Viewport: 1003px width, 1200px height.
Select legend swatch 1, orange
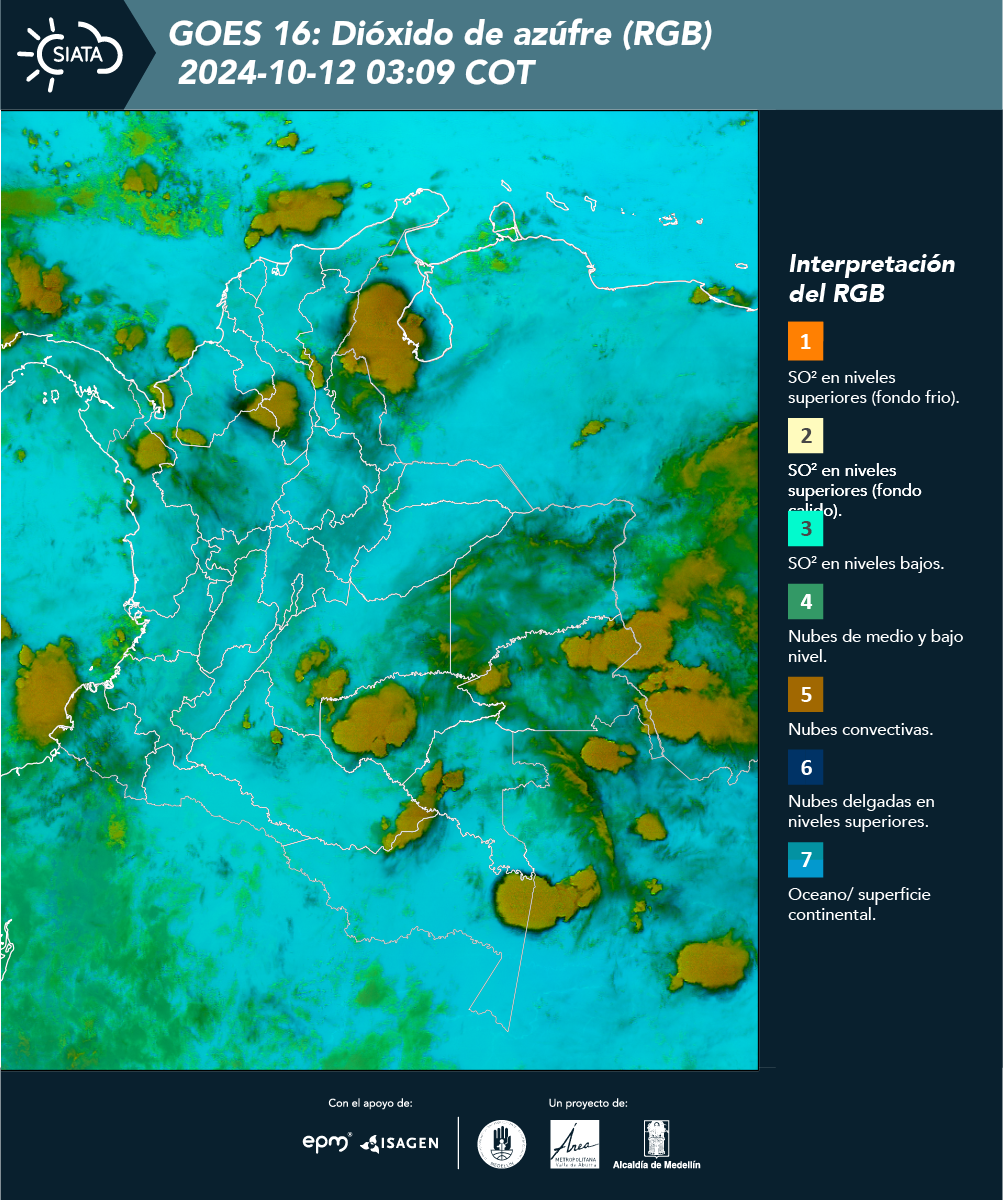tap(805, 341)
